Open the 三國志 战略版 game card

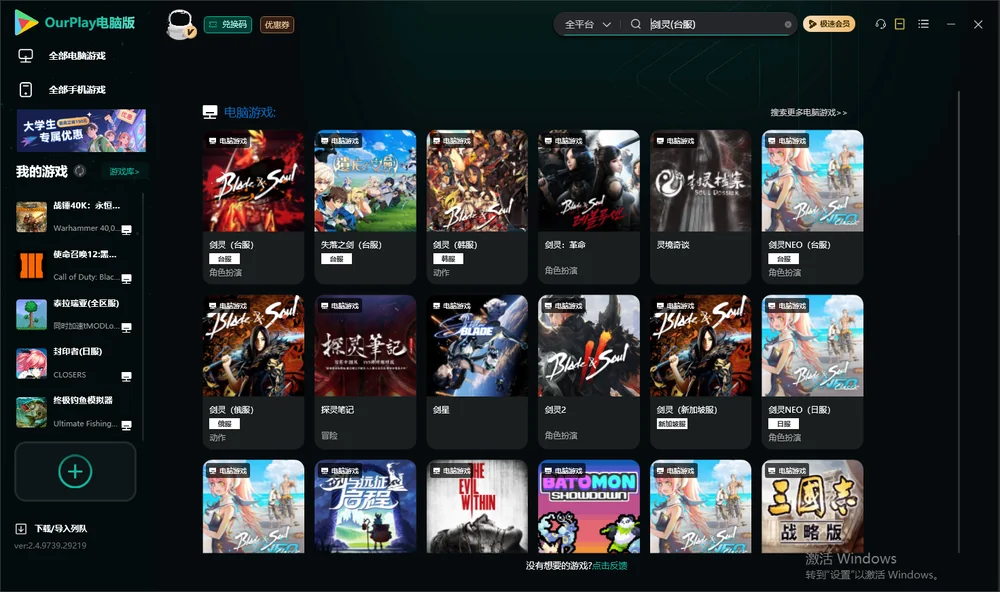tap(812, 507)
